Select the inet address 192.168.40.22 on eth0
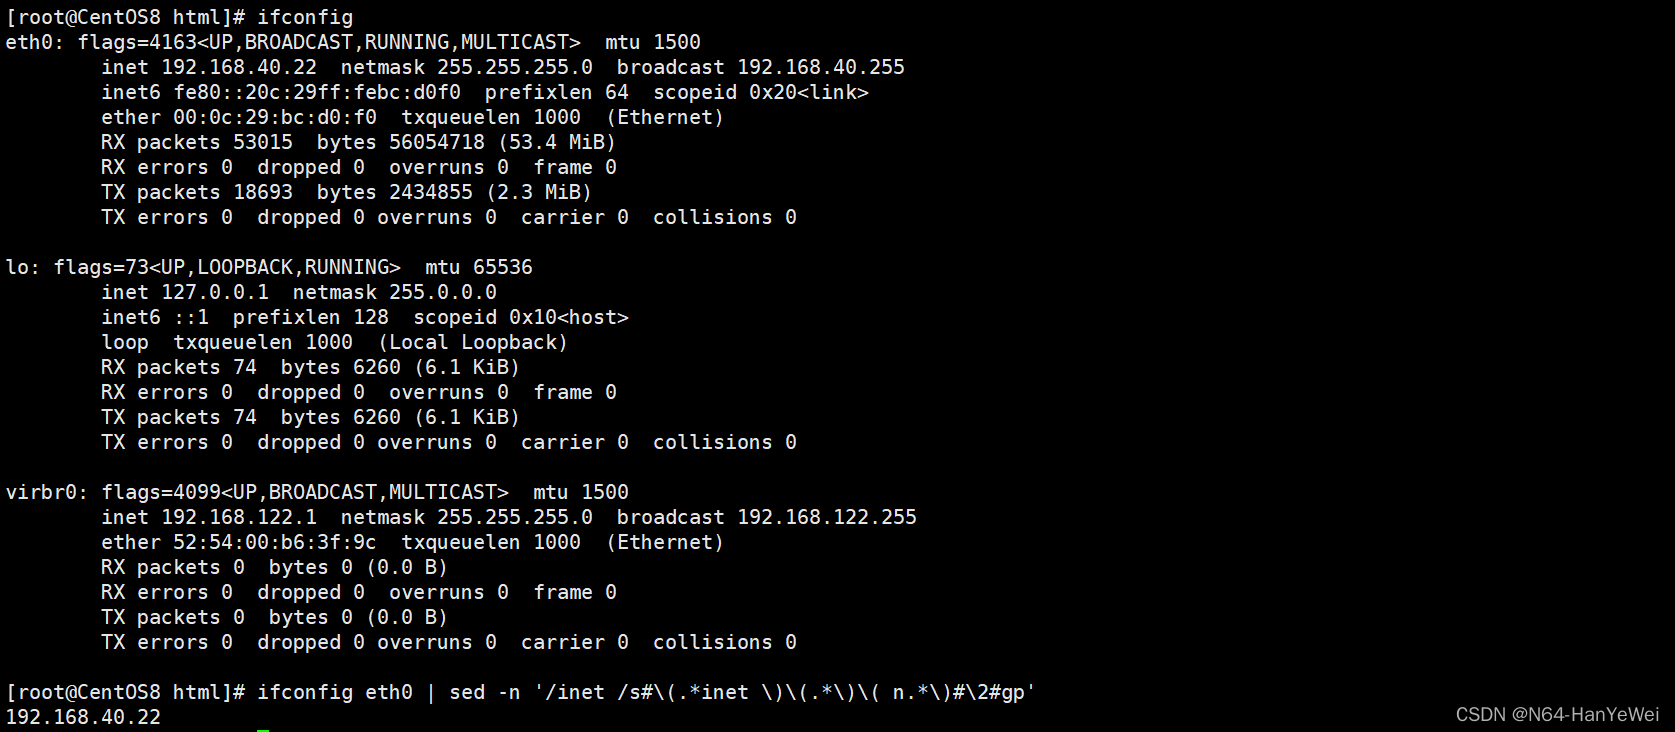The width and height of the screenshot is (1675, 732). (239, 67)
